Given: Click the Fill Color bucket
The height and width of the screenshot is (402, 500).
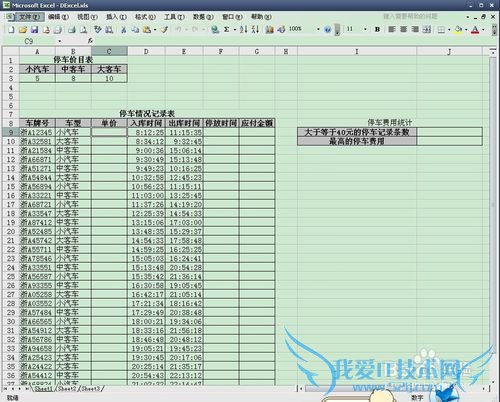Looking at the screenshot, I should point(458,30).
